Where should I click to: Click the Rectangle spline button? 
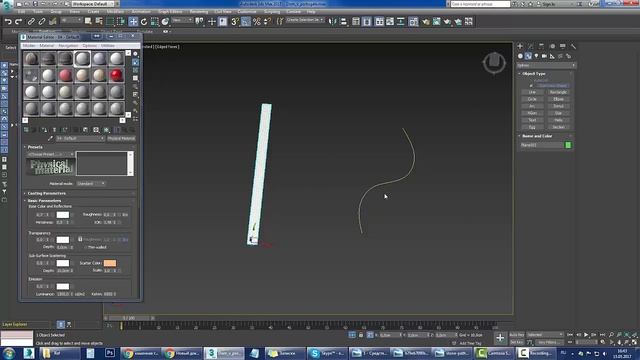click(558, 92)
